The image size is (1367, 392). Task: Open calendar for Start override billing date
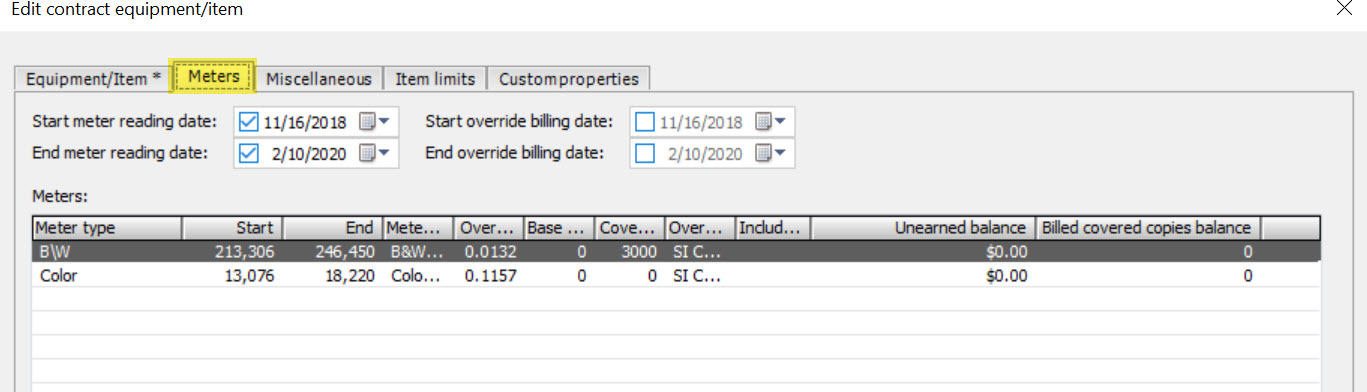[x=772, y=122]
